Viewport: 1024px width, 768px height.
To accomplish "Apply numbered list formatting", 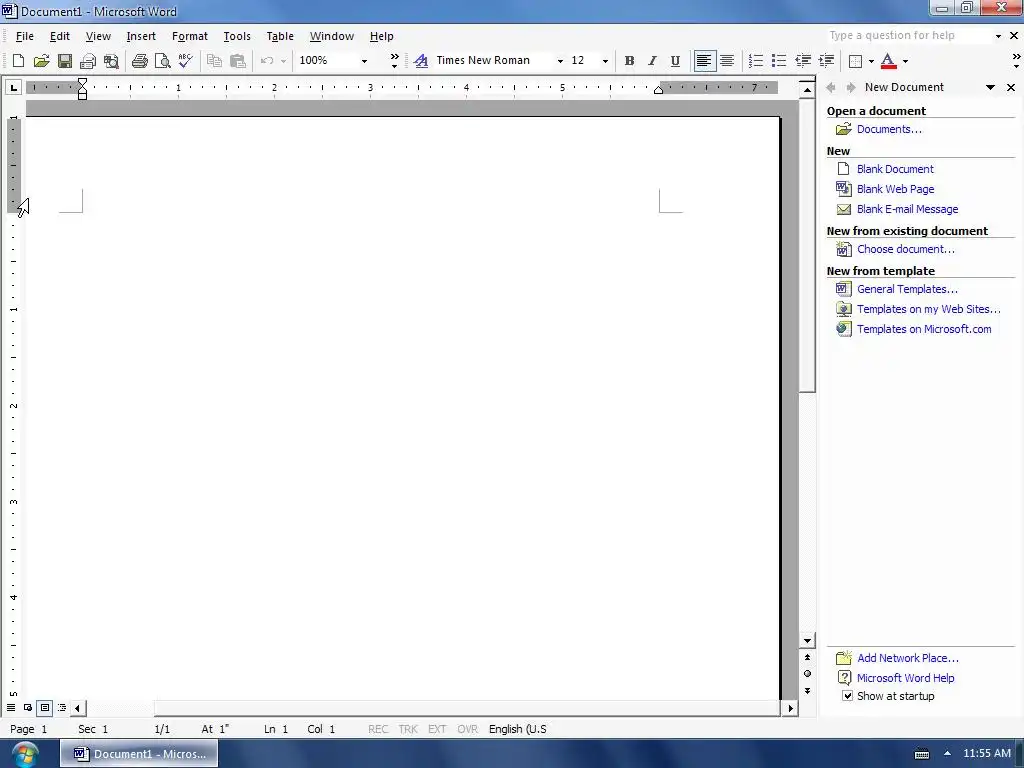I will [756, 61].
